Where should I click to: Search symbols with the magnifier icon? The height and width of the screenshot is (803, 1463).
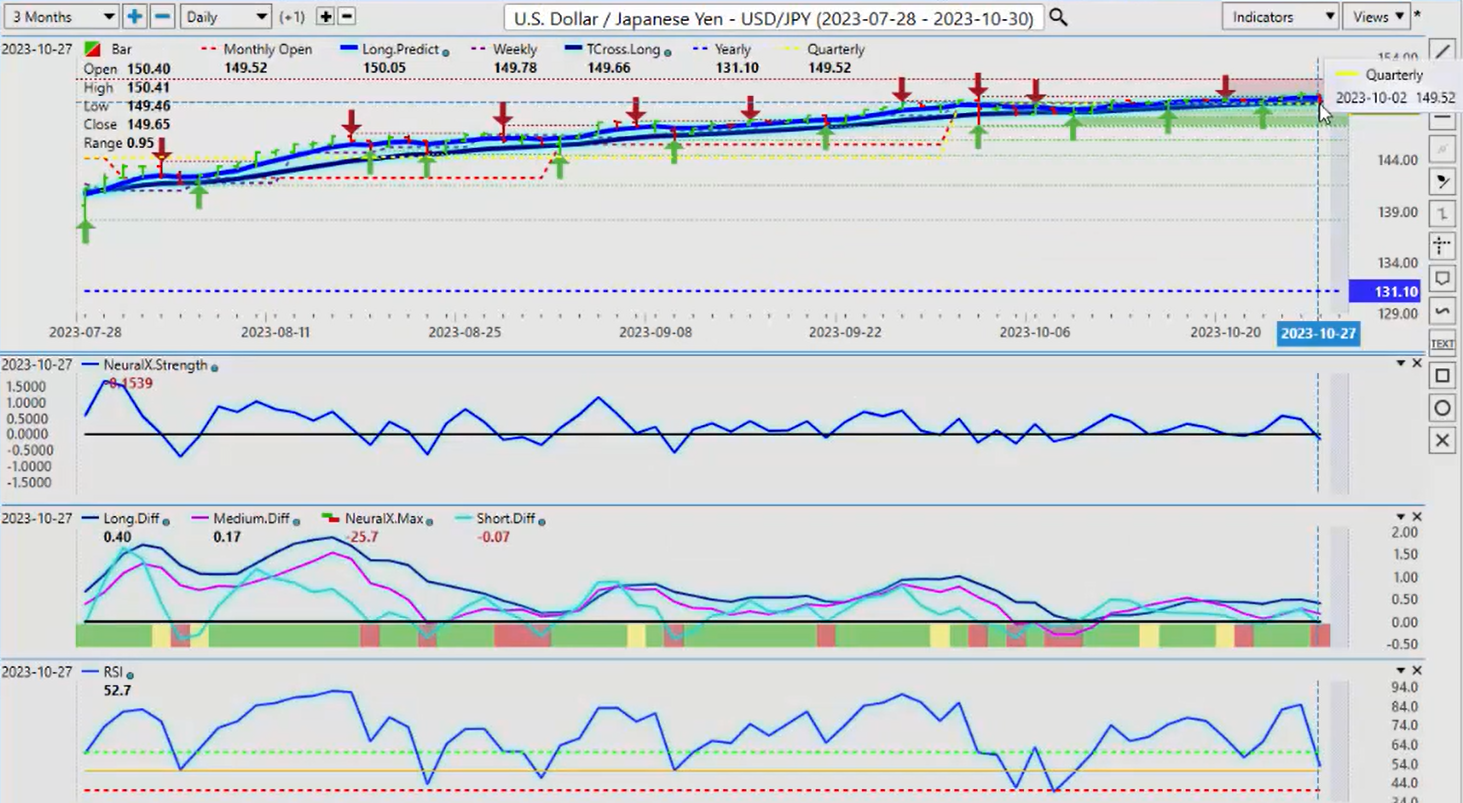click(x=1058, y=17)
